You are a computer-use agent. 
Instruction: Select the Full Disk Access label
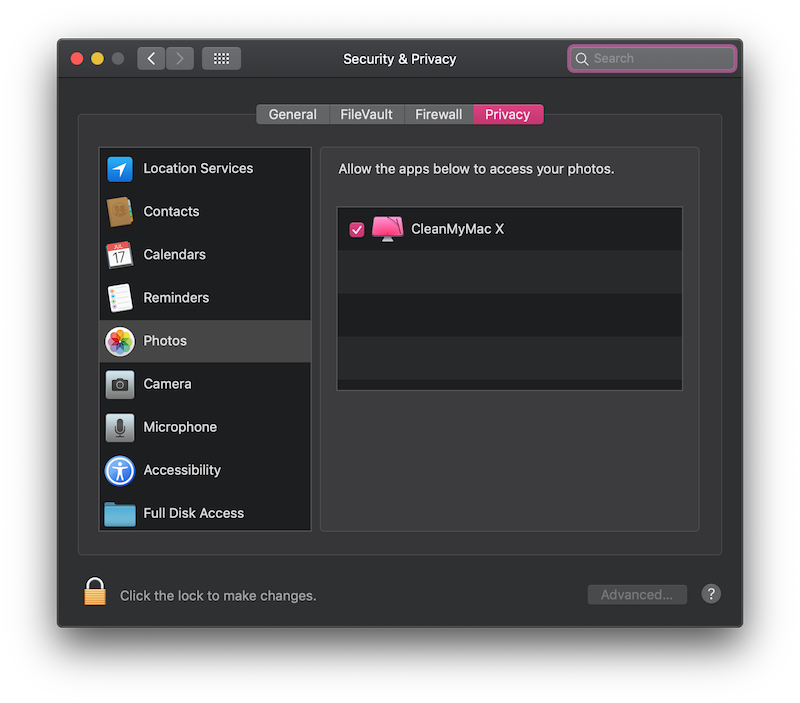pos(193,513)
